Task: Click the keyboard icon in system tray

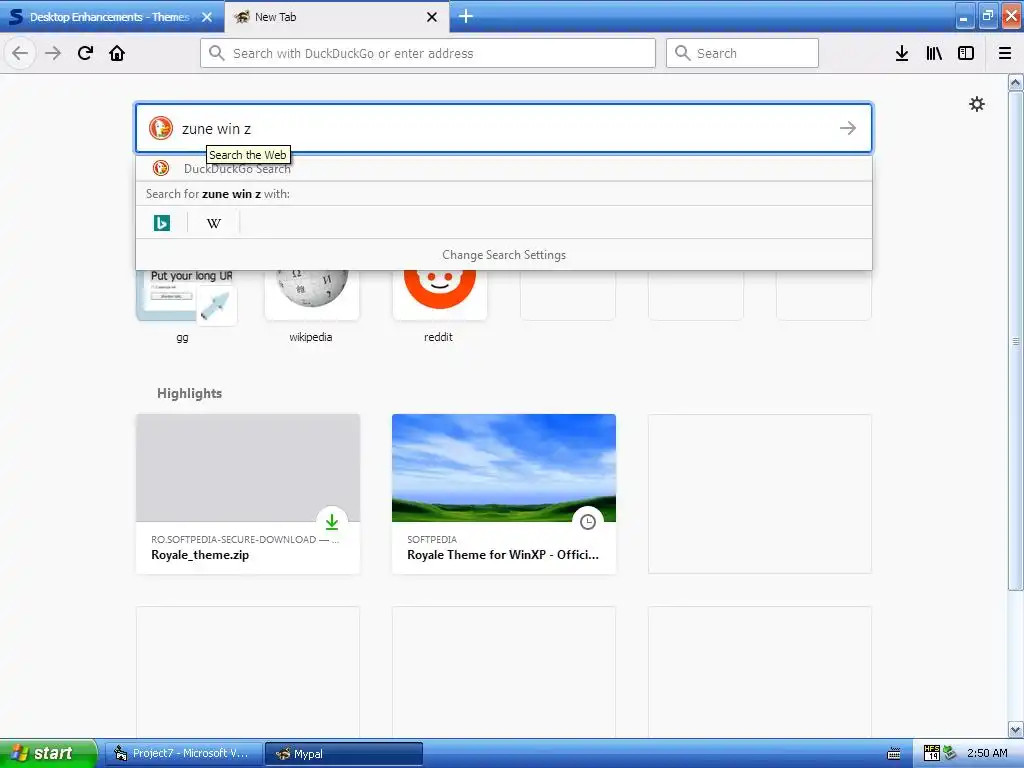Action: [893, 754]
